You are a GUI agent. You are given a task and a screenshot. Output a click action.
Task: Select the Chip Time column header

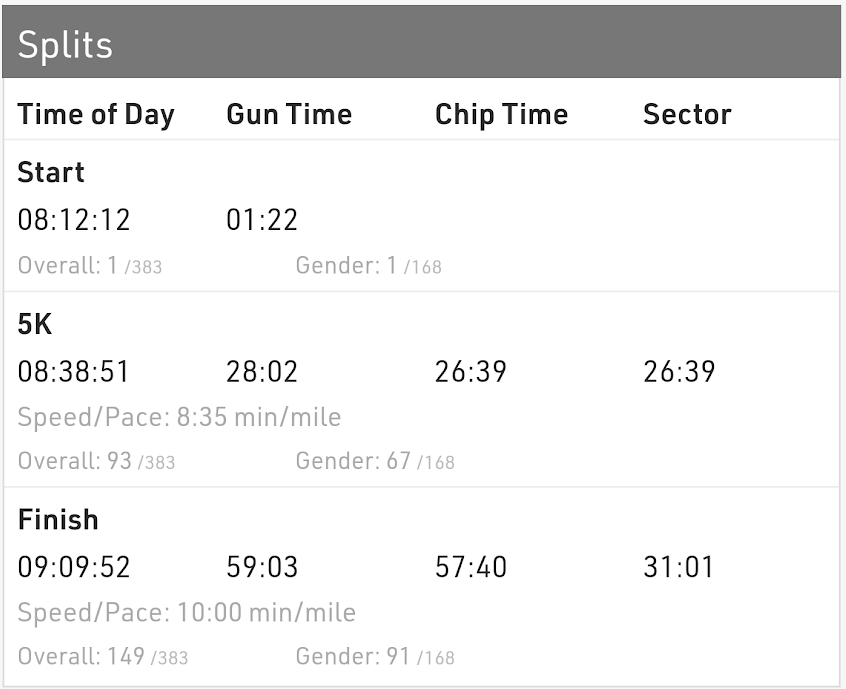[x=501, y=114]
